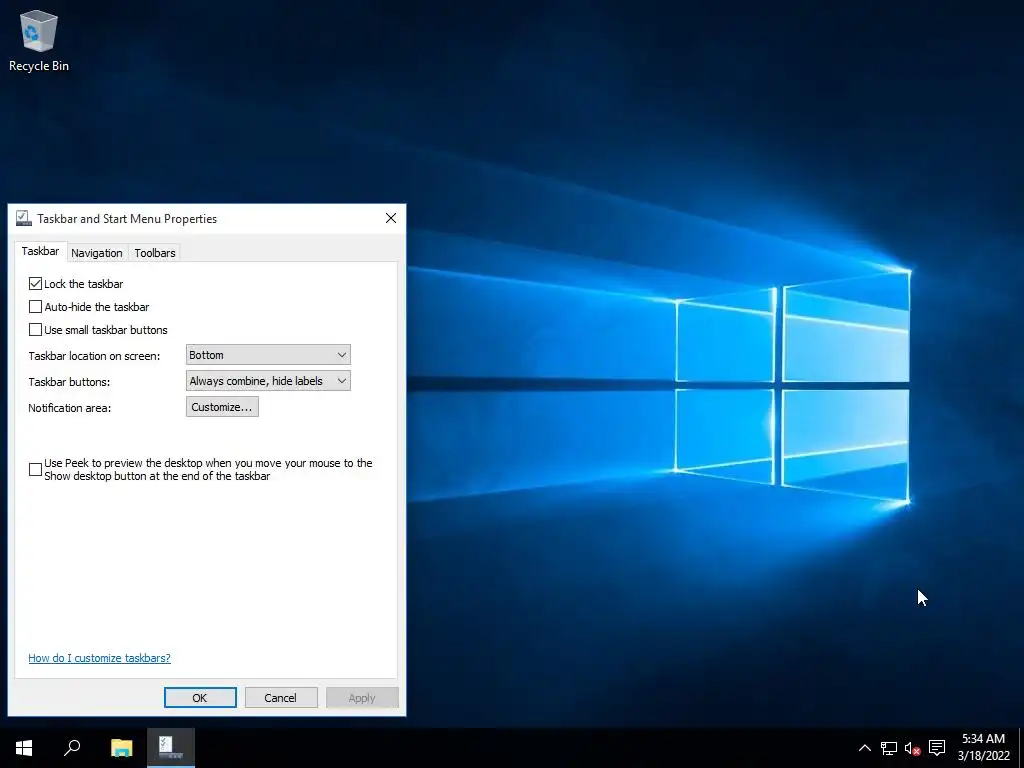Screen dimensions: 1024x768
Task: Switch to the Toolbars tab
Action: pos(155,253)
